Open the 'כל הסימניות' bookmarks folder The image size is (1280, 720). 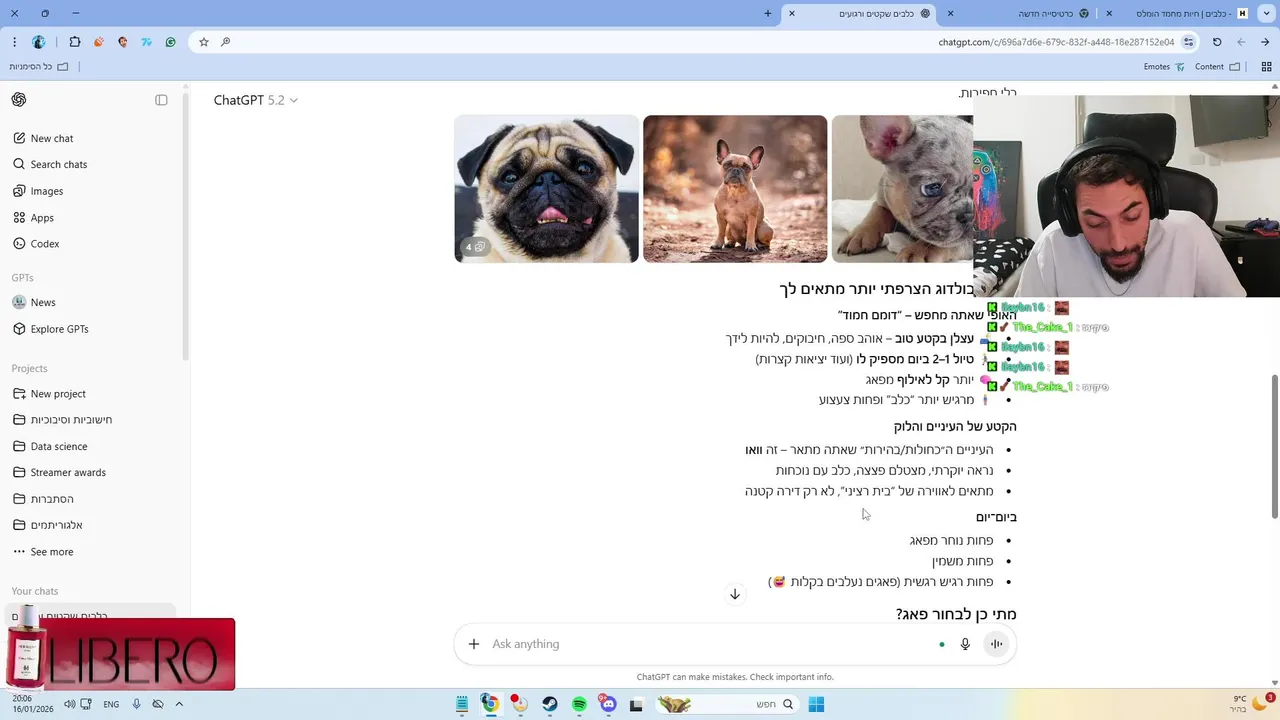coord(38,67)
